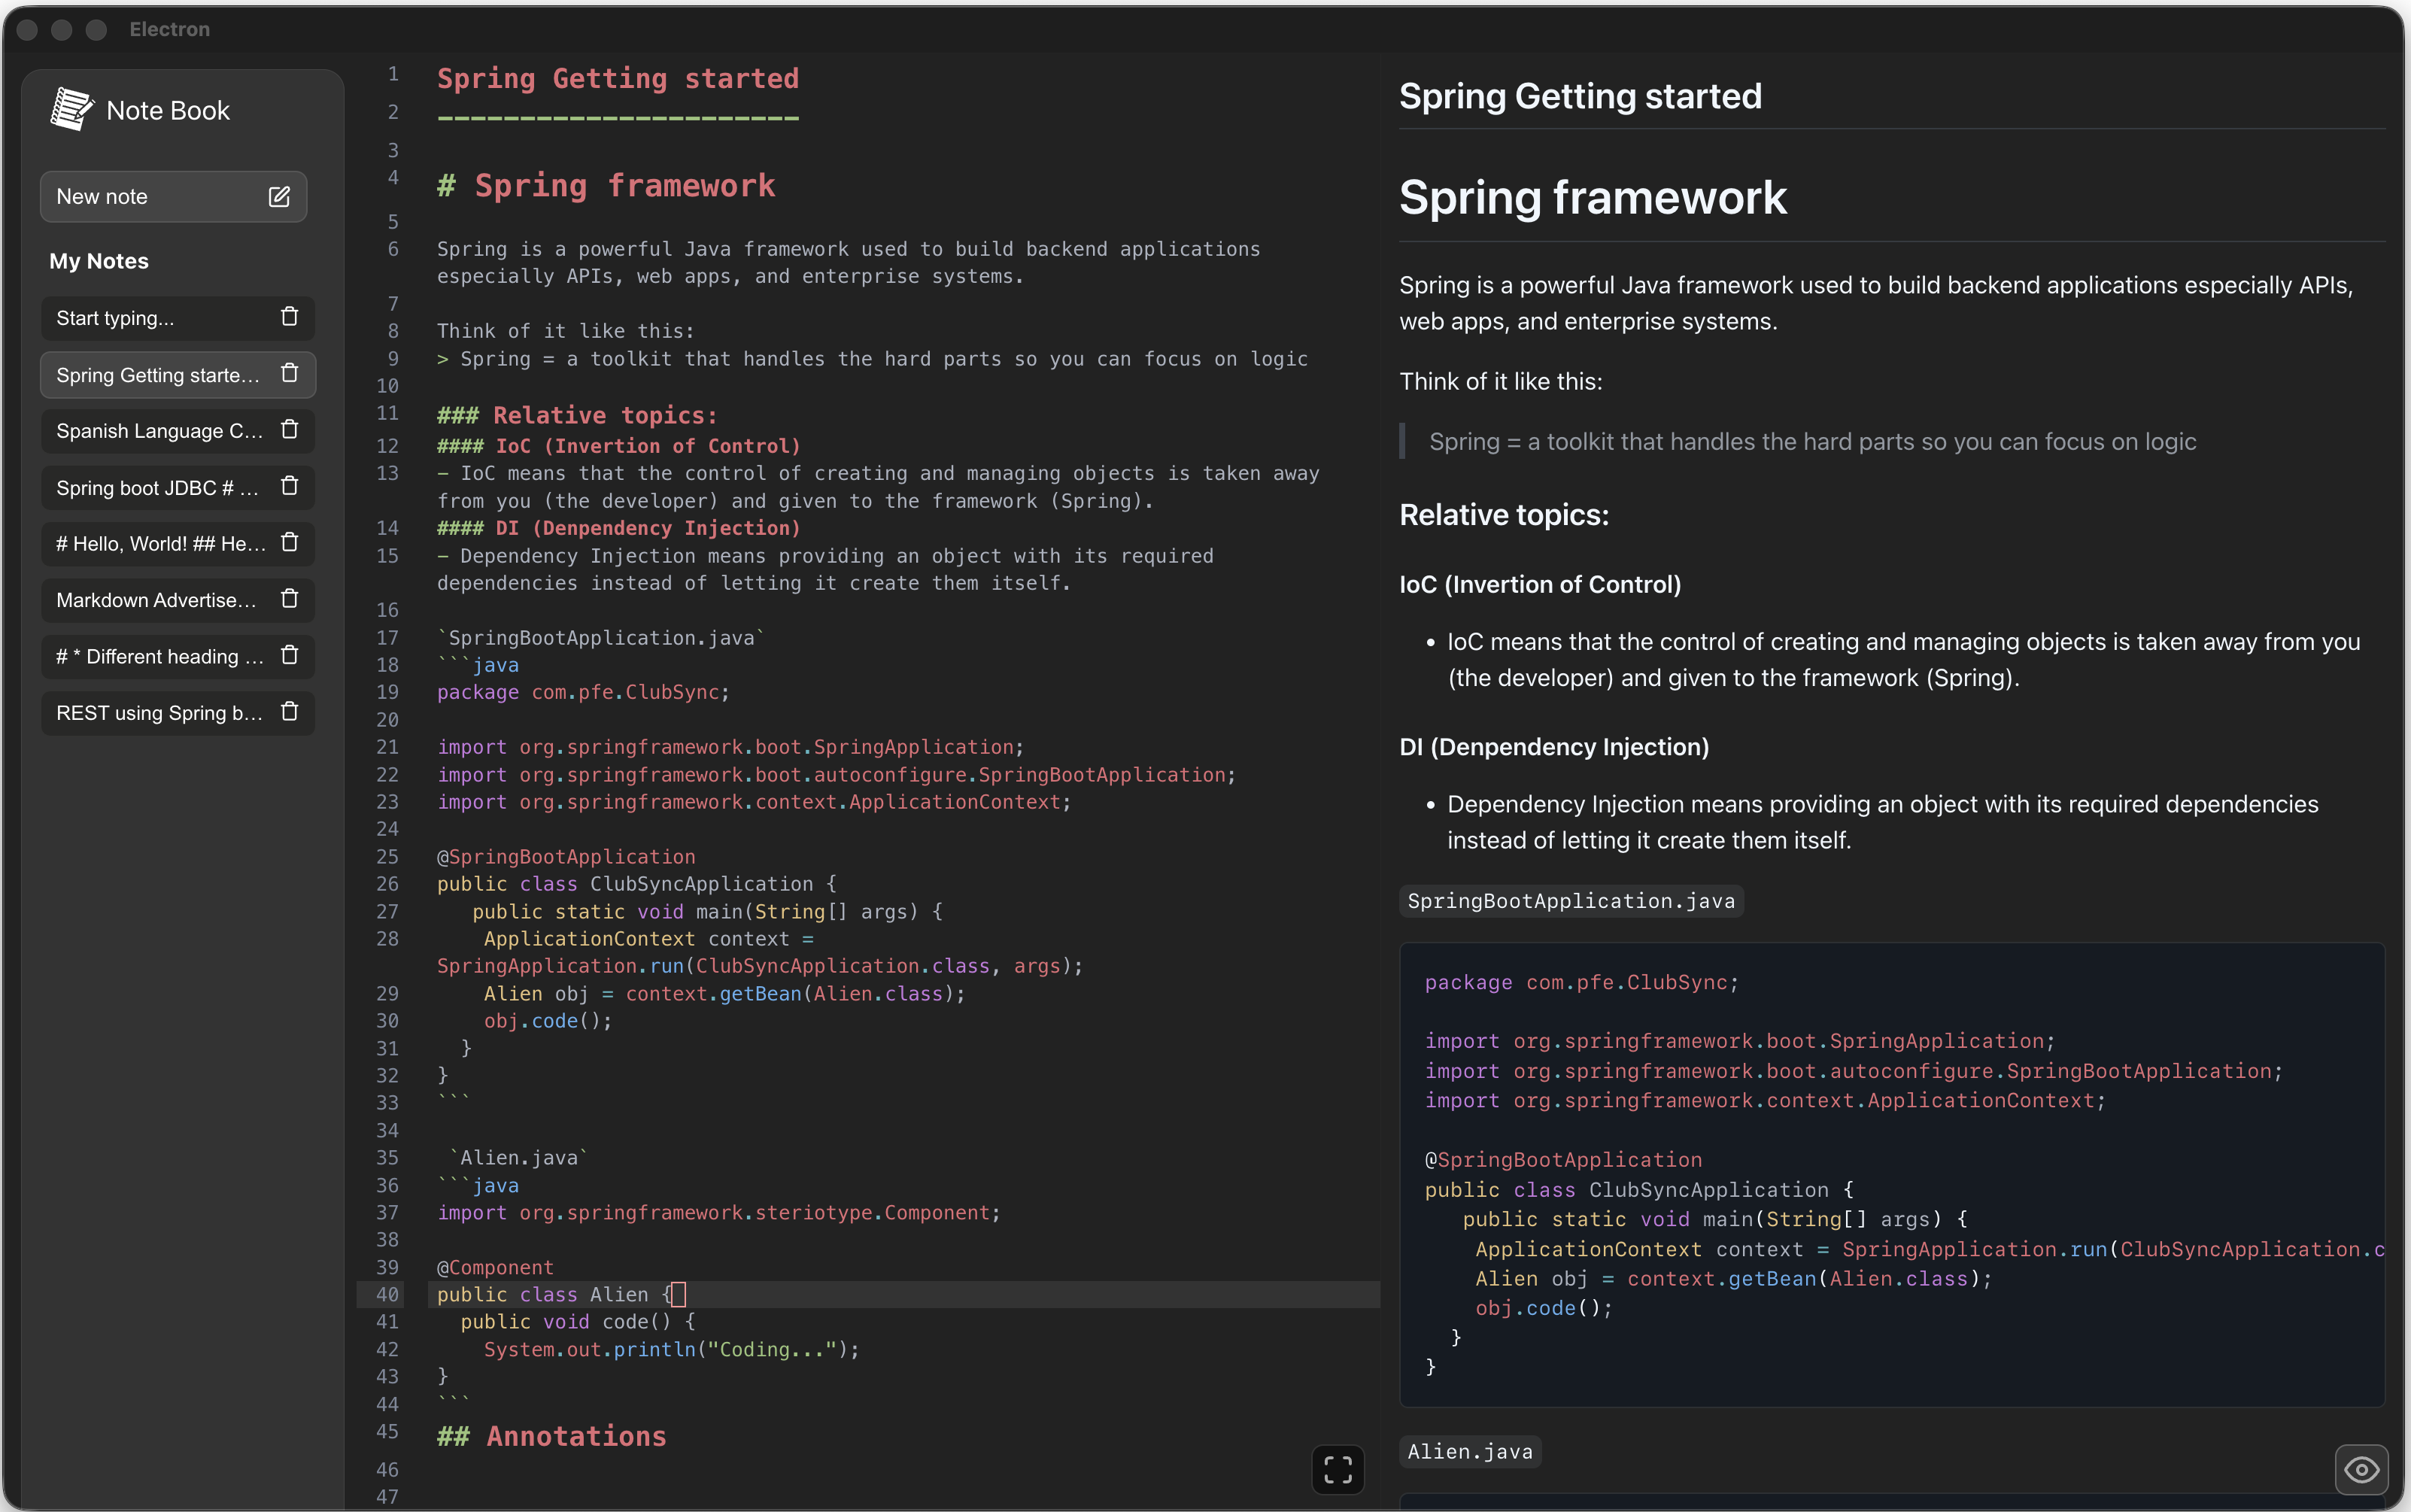Click '#### DI (Denpendency Injection)' editor line
Image resolution: width=2411 pixels, height=1512 pixels.
(x=618, y=528)
